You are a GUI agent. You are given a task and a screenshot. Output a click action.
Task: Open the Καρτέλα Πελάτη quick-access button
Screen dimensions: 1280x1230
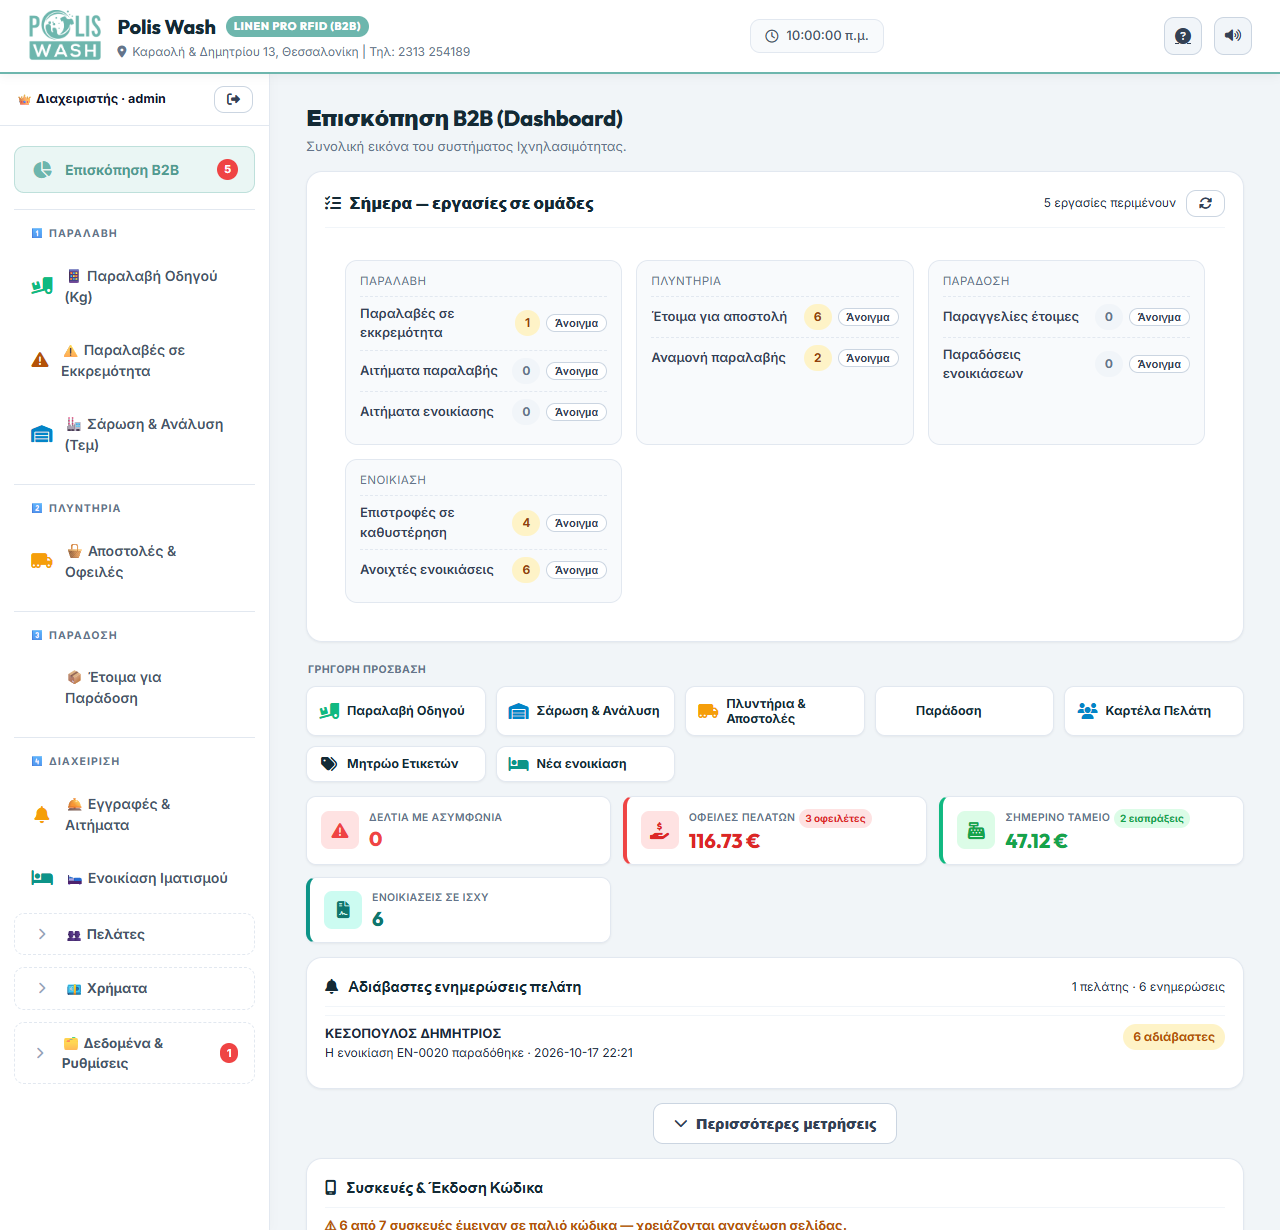(1154, 711)
